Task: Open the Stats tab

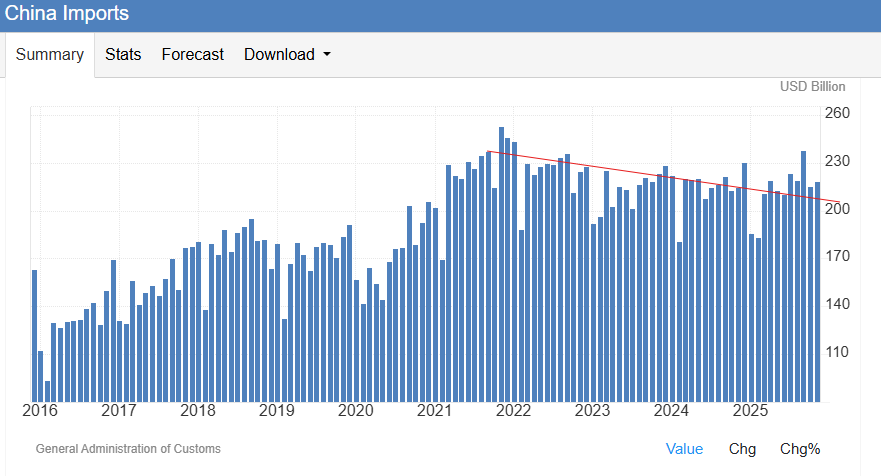Action: coord(123,55)
